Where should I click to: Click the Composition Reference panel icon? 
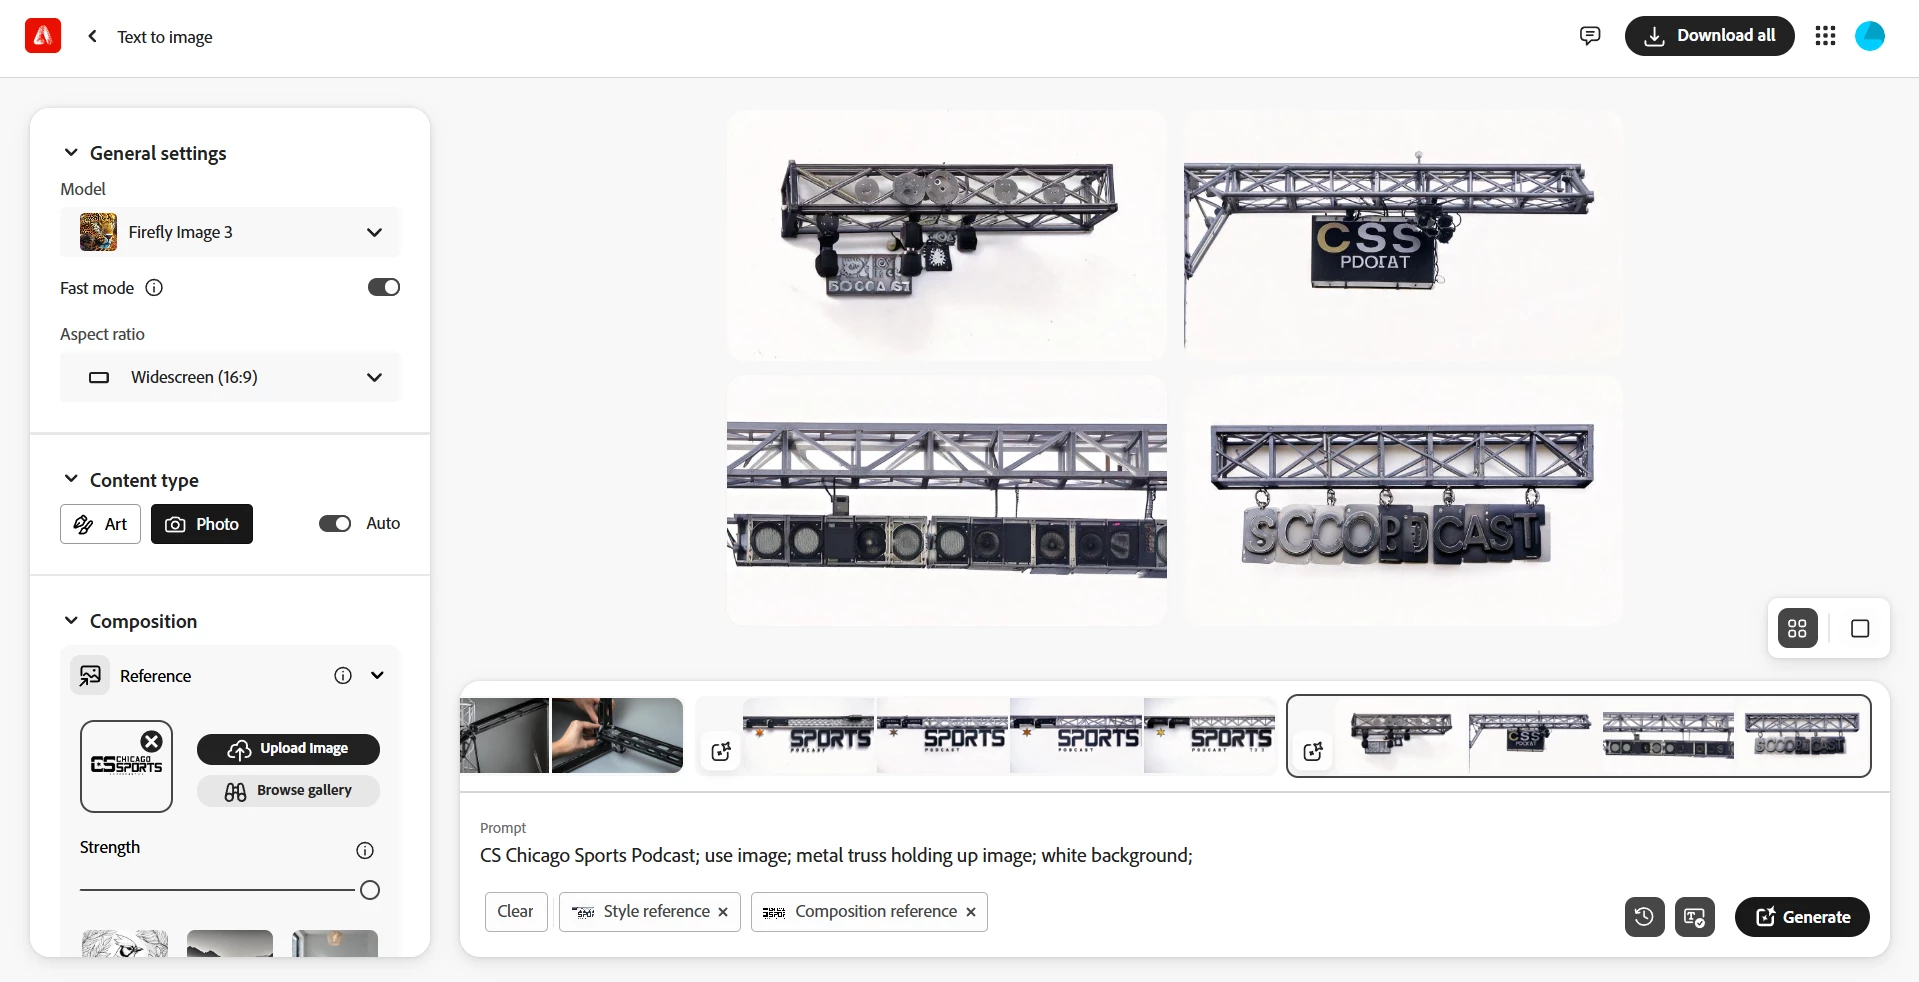pyautogui.click(x=90, y=676)
